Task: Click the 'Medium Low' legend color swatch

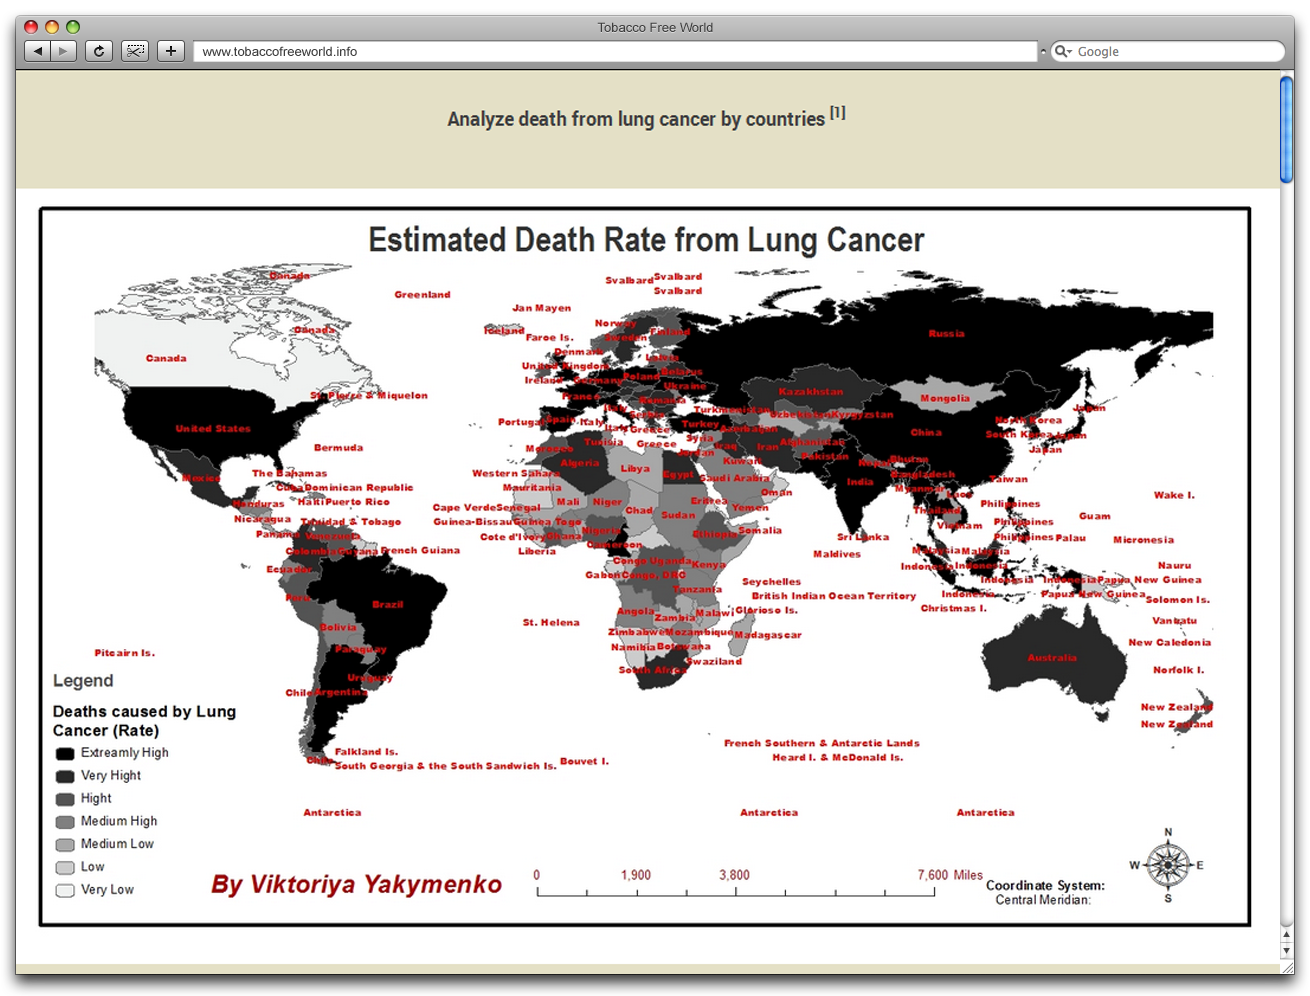Action: (65, 845)
